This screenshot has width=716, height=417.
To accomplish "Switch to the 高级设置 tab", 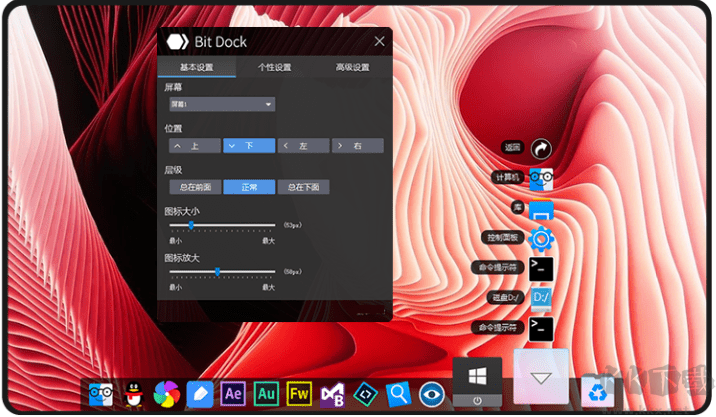I will tap(352, 68).
